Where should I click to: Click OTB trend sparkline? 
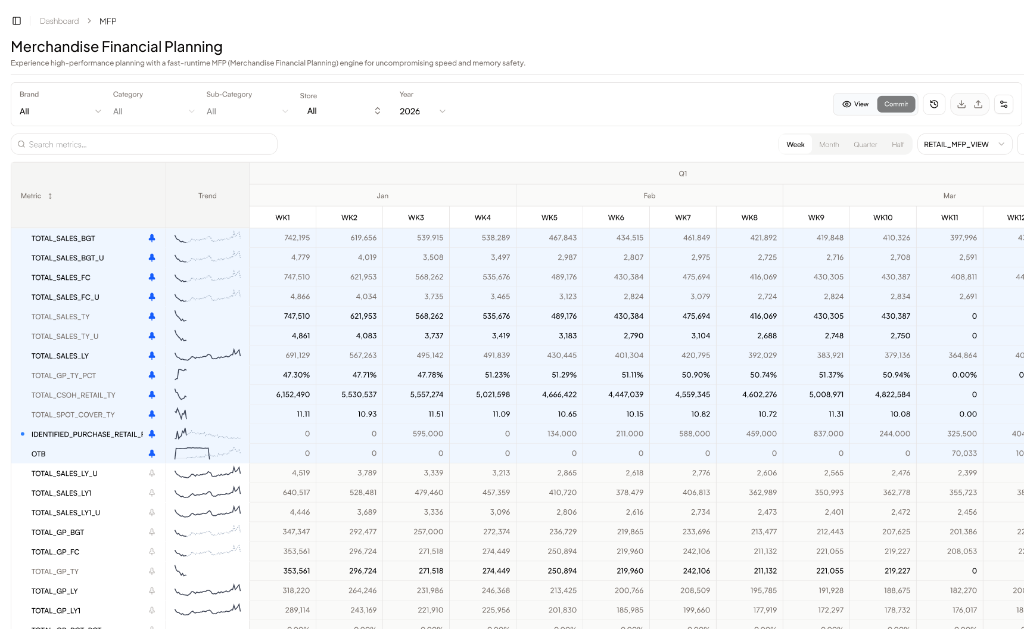(x=207, y=453)
